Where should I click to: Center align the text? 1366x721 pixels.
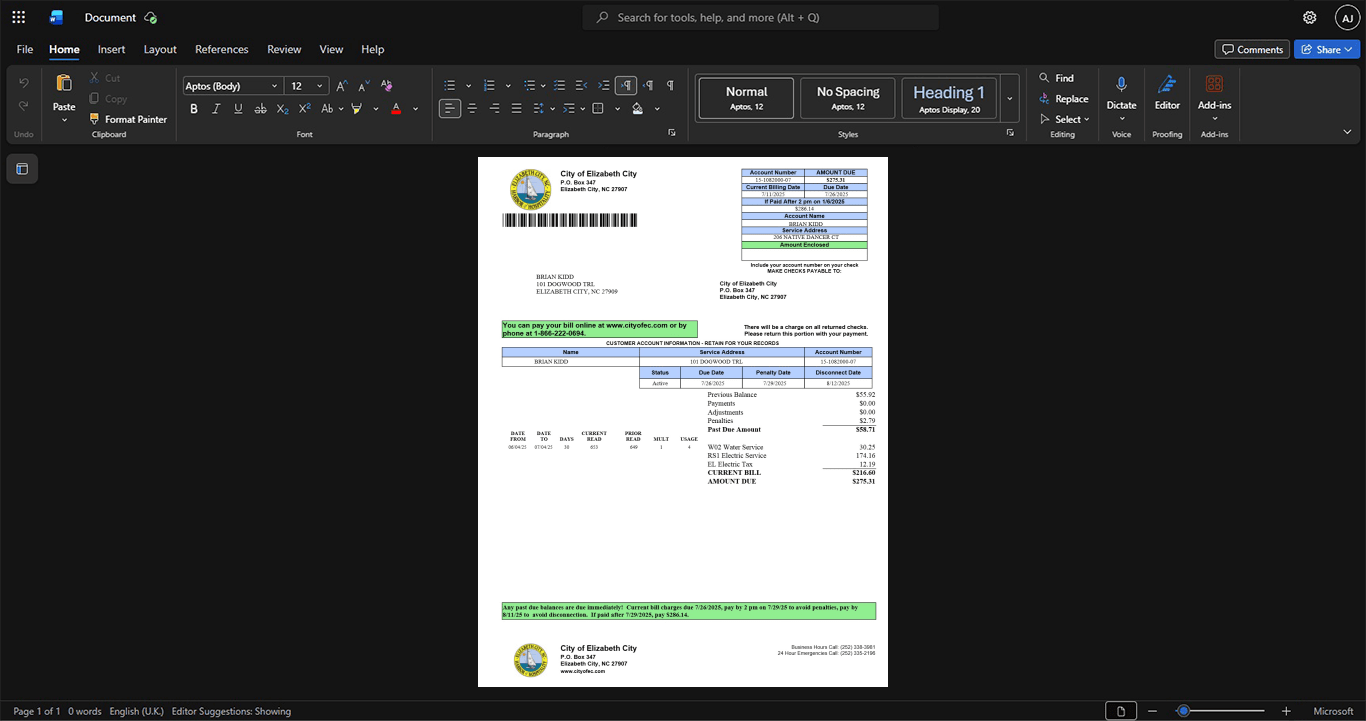pos(472,108)
